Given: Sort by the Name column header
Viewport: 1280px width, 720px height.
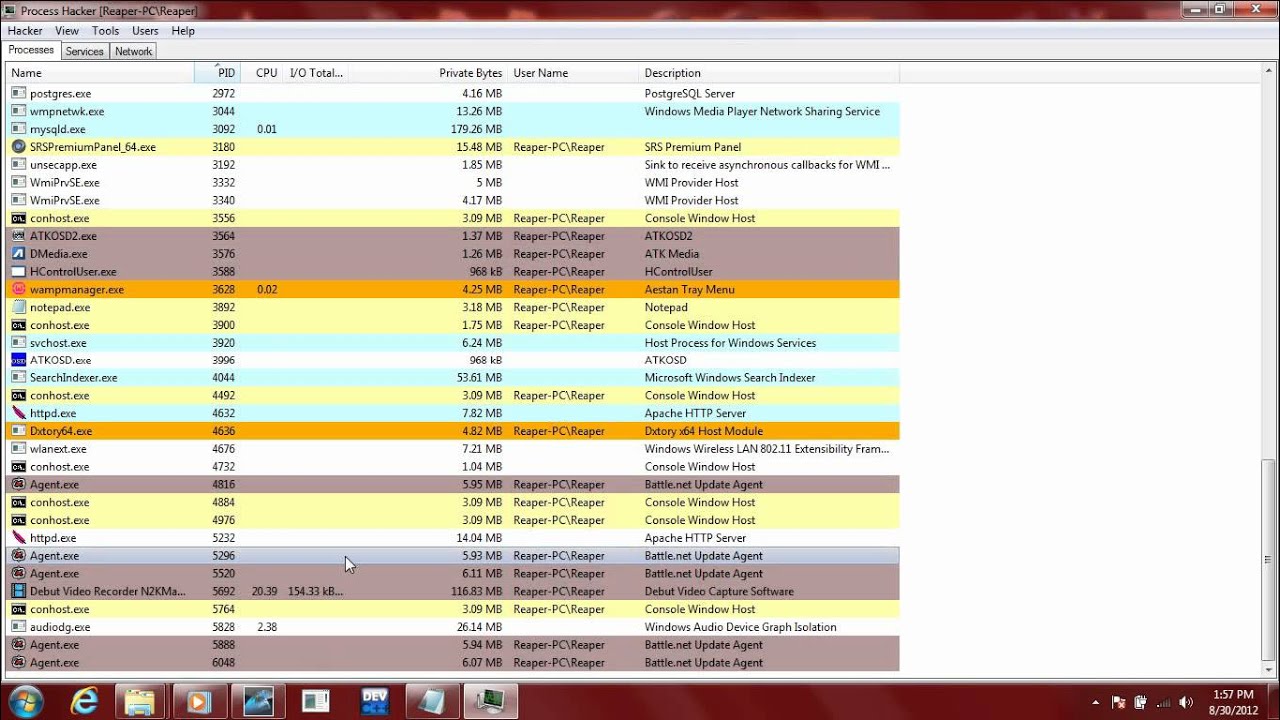Looking at the screenshot, I should pos(101,73).
